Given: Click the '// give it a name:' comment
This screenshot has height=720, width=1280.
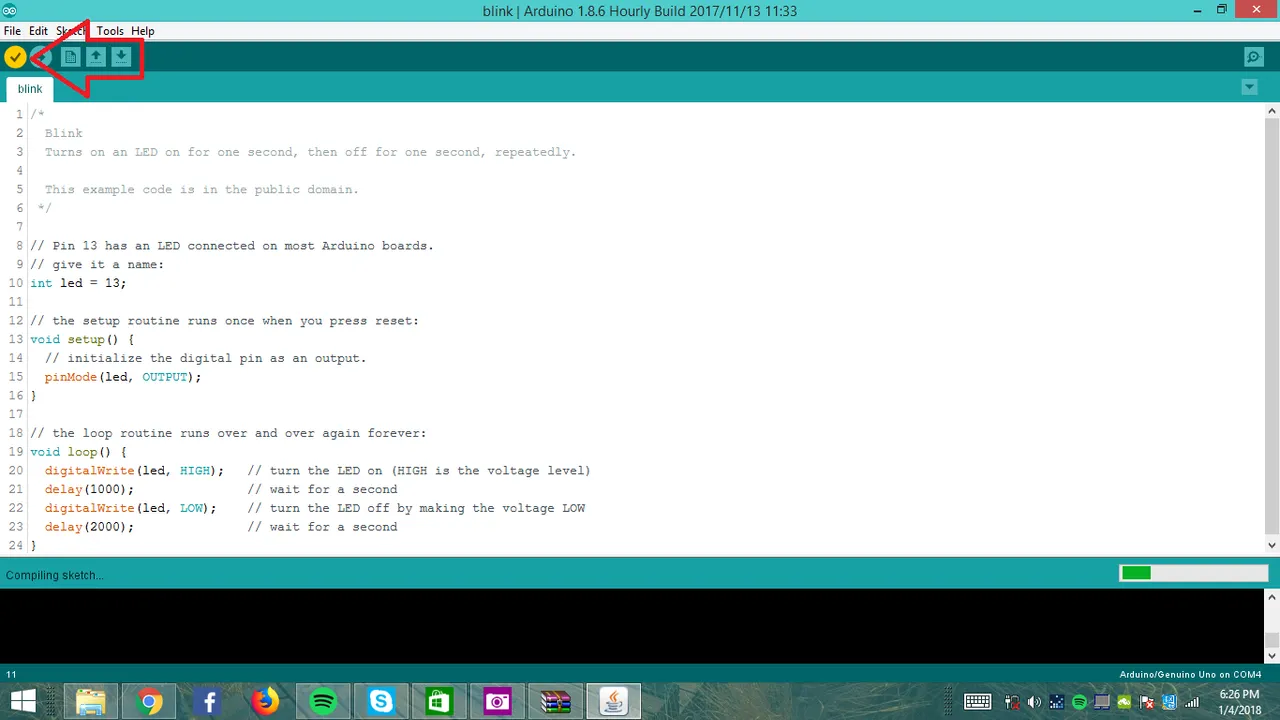Looking at the screenshot, I should [97, 264].
